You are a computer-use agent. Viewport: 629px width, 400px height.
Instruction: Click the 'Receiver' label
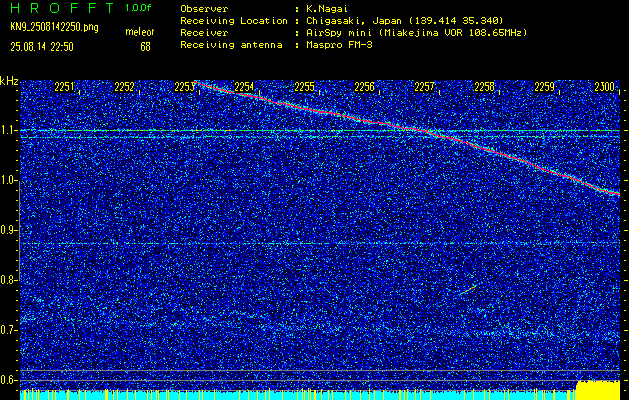click(204, 33)
